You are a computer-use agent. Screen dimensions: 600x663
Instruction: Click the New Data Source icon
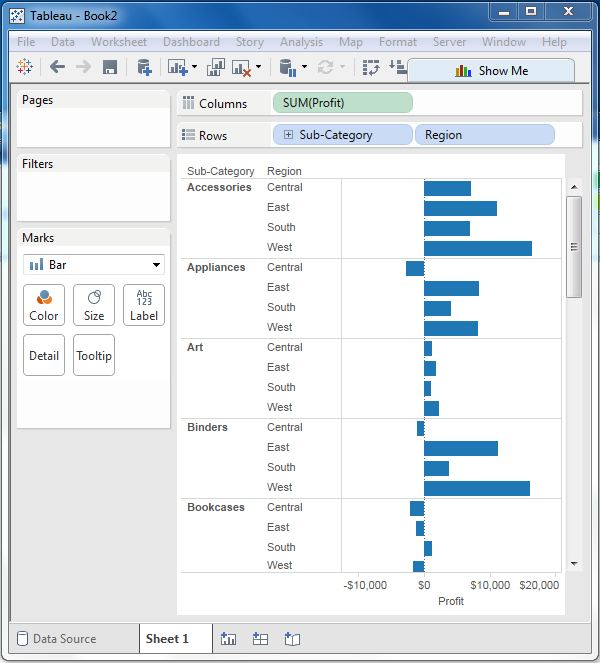coord(144,68)
